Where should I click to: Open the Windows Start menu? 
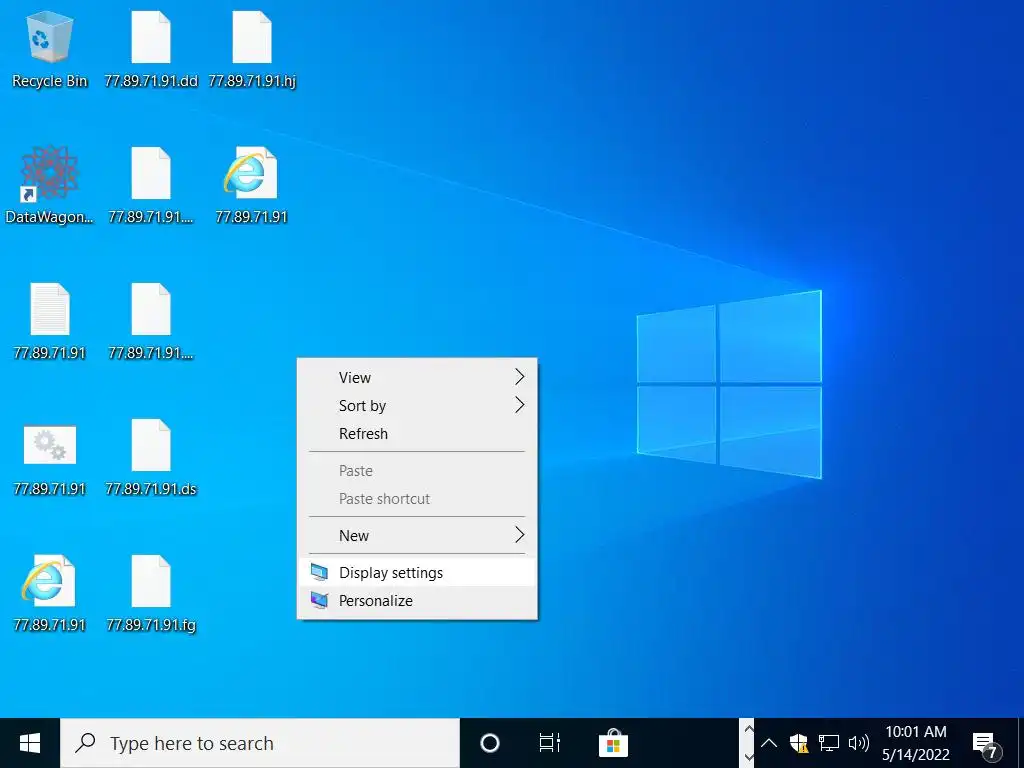coord(30,743)
